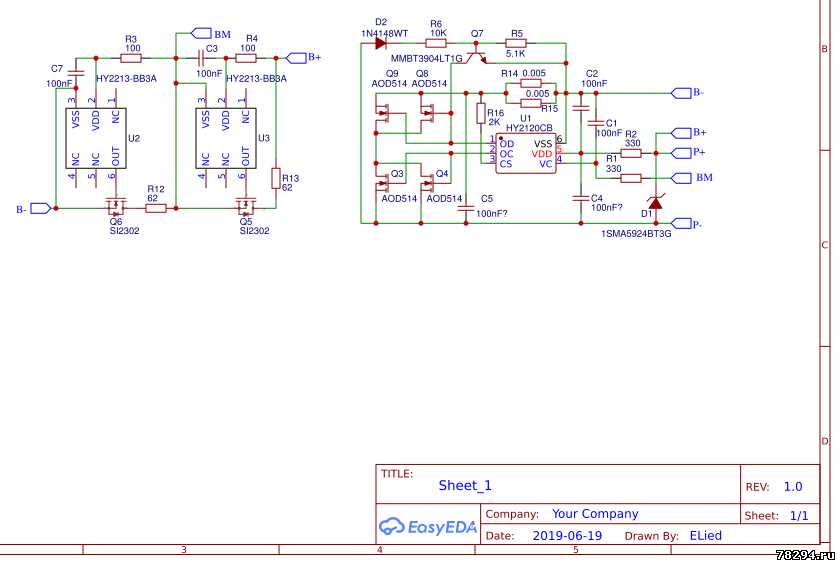
Task: Click the Q9 designator label
Action: click(392, 73)
